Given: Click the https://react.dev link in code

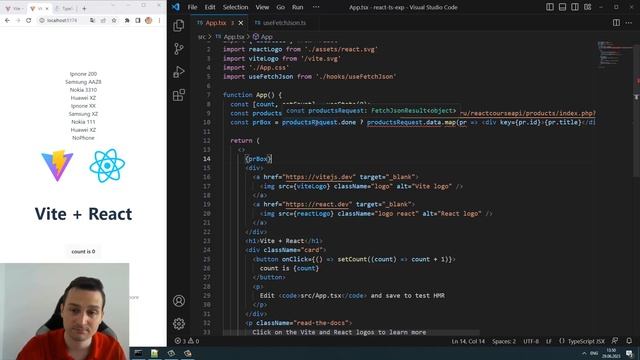Looking at the screenshot, I should pos(316,204).
